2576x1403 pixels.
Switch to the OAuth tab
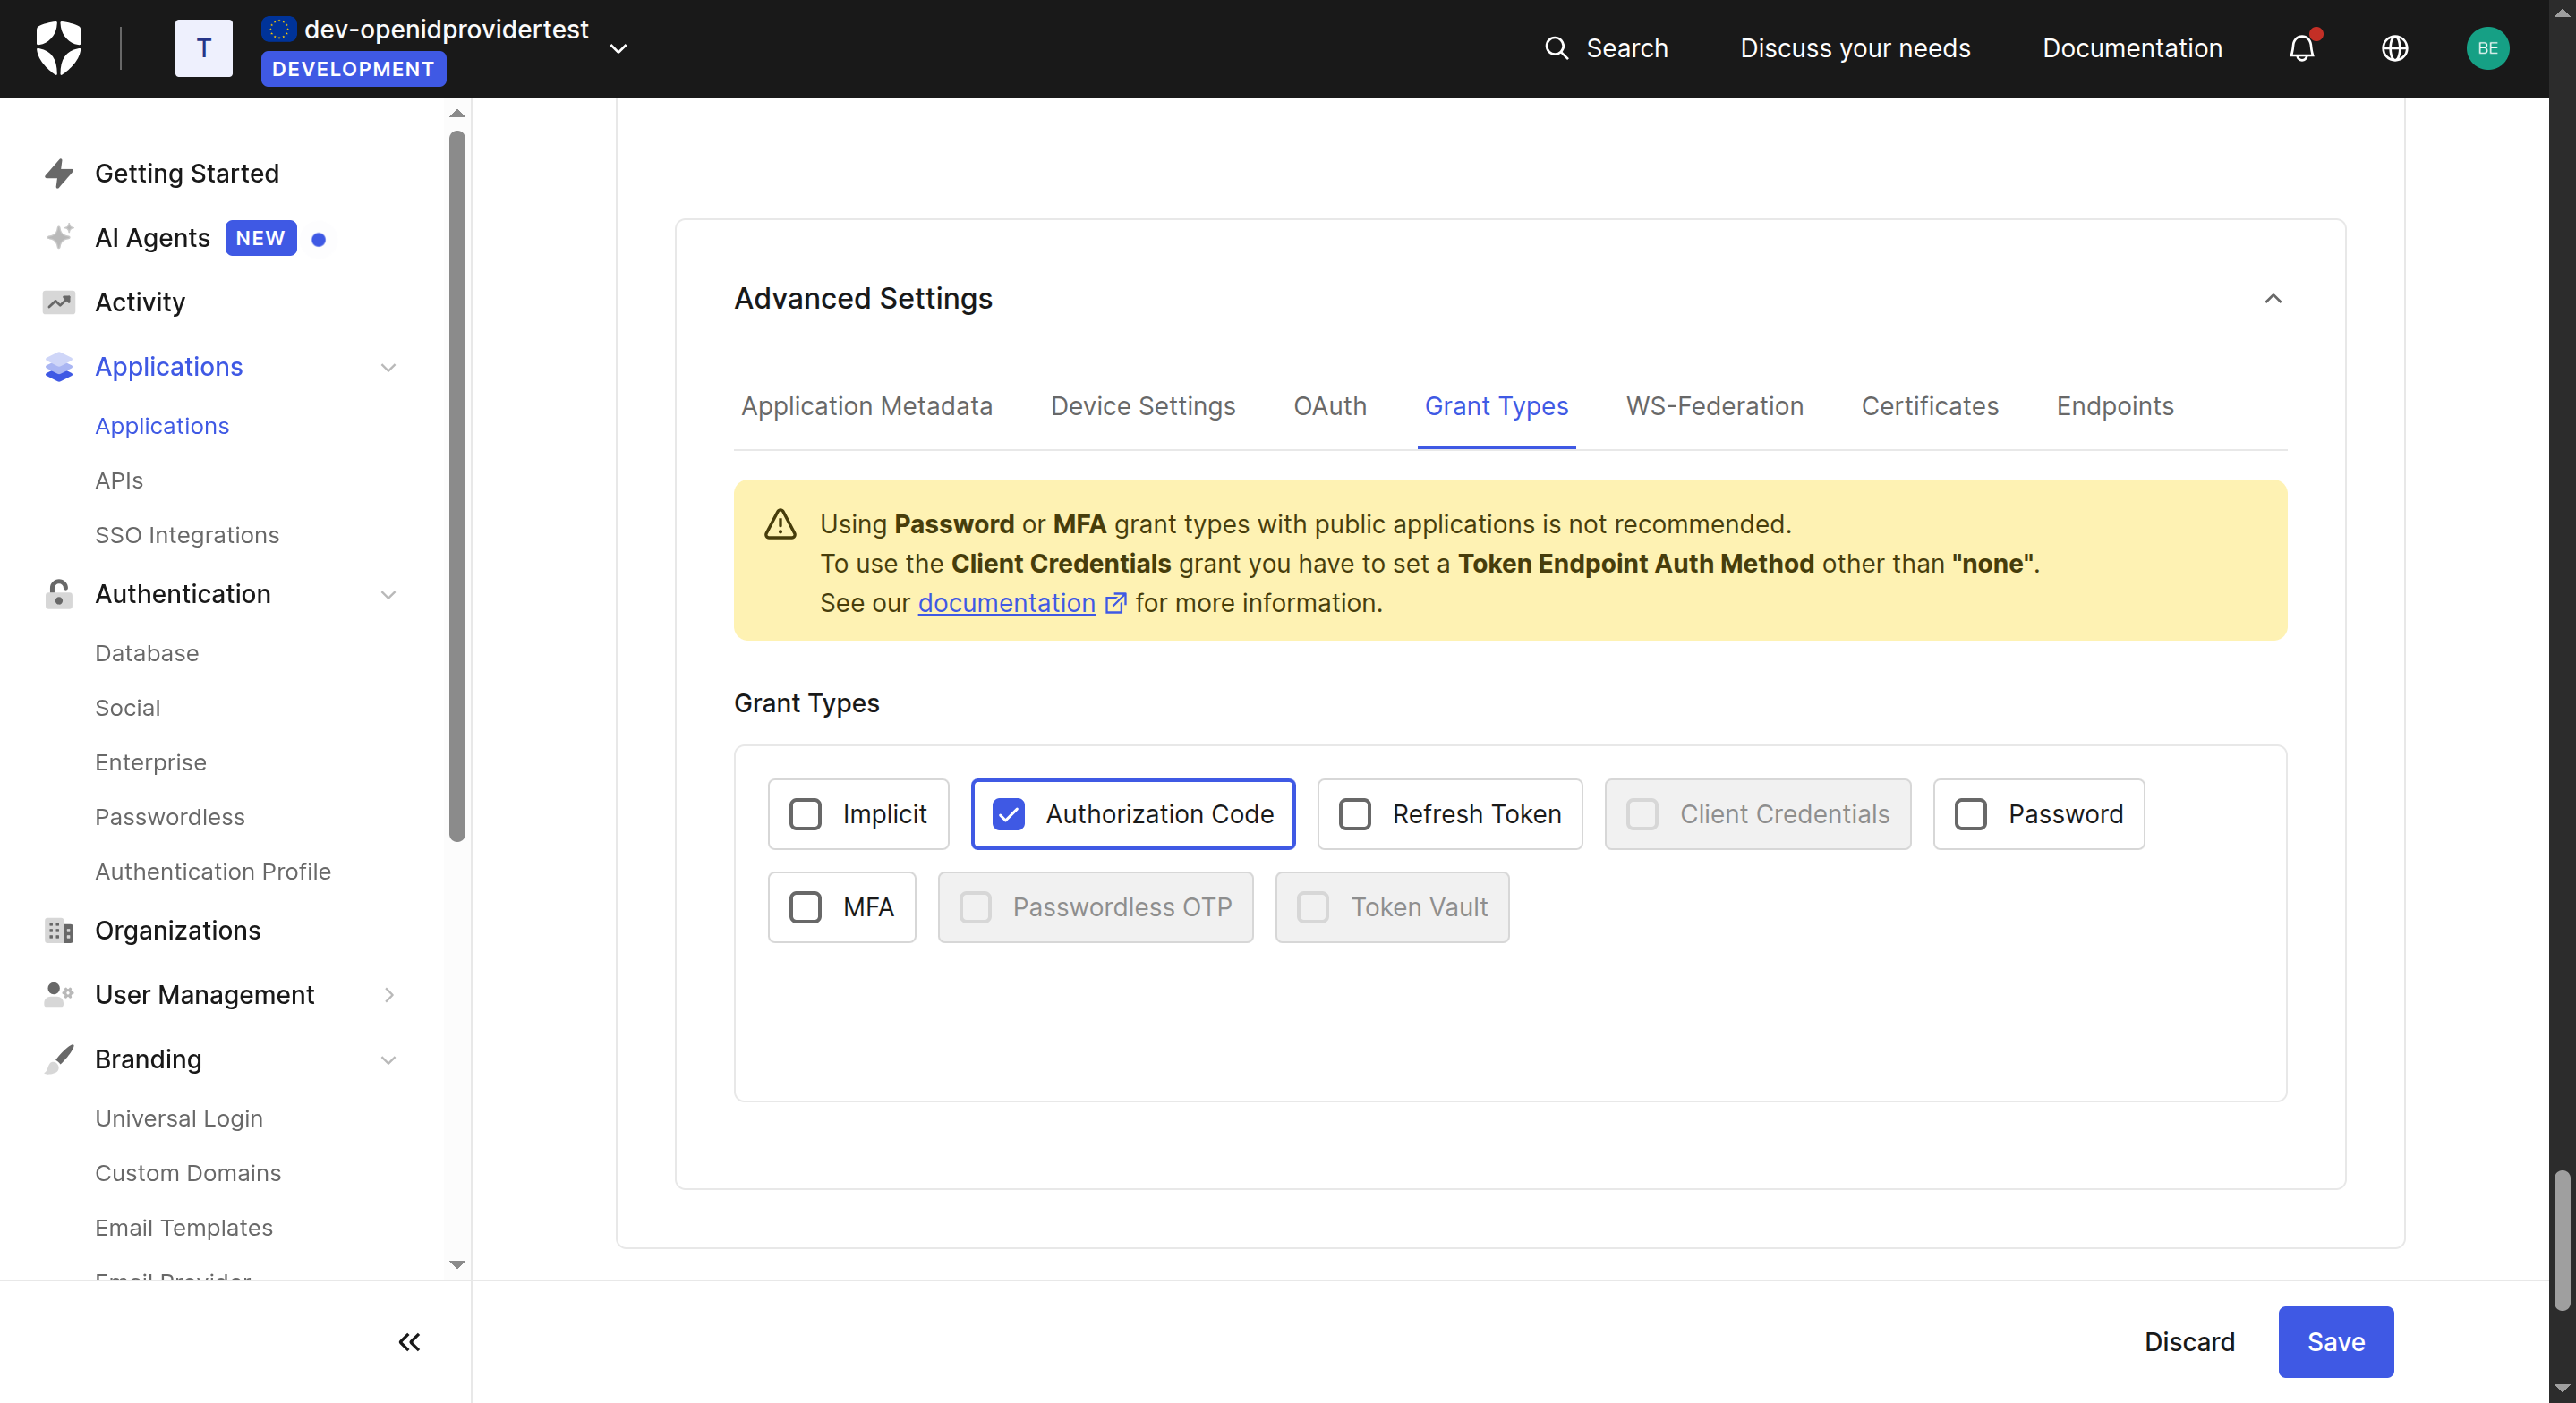[1329, 406]
